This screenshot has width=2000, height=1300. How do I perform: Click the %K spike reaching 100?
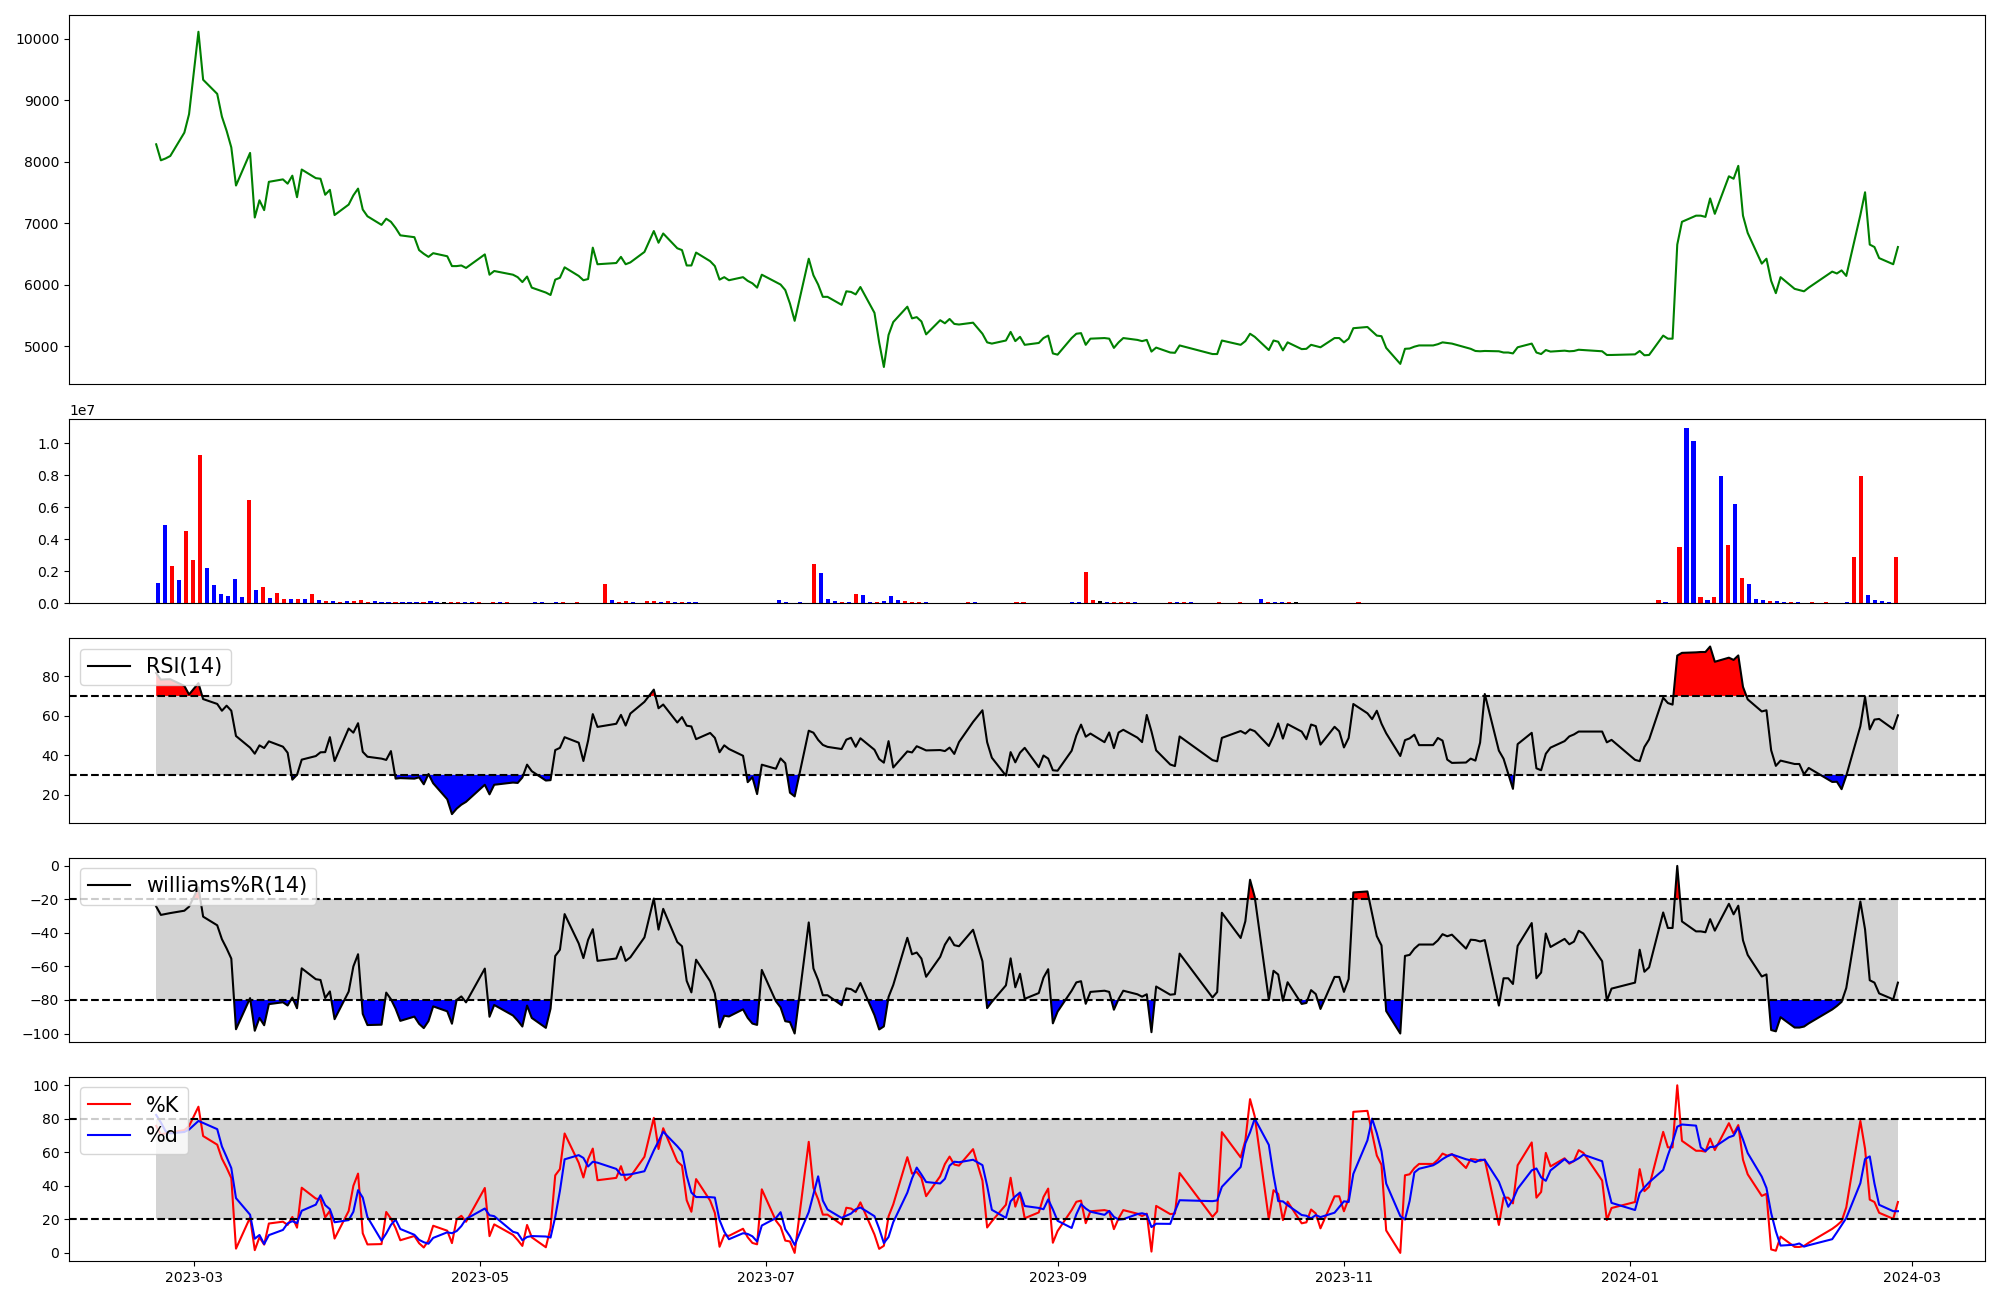pos(1677,1086)
